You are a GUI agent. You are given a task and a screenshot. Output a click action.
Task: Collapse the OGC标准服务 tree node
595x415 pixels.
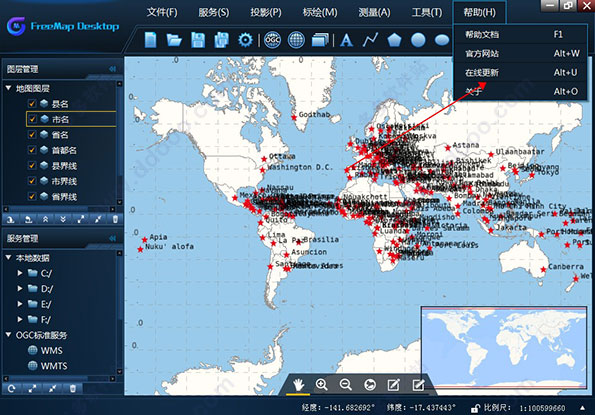click(8, 335)
